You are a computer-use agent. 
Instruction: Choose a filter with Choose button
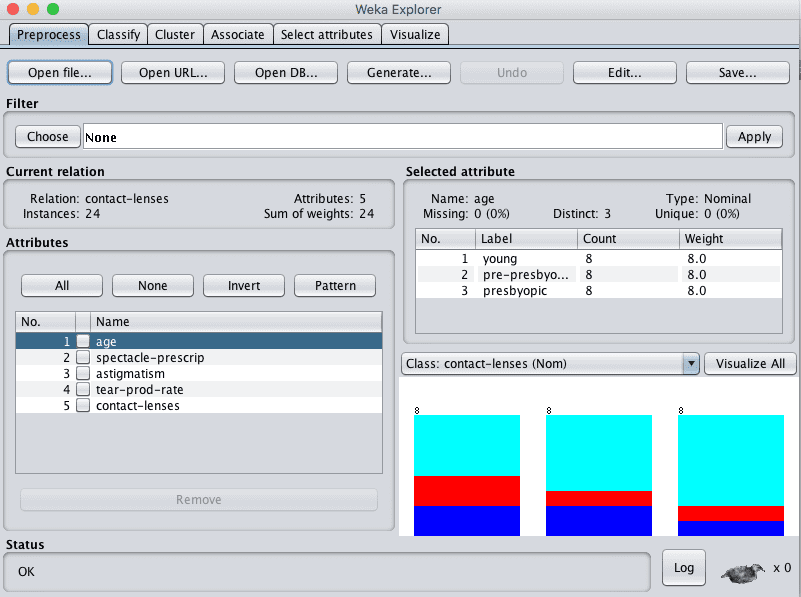[x=48, y=137]
